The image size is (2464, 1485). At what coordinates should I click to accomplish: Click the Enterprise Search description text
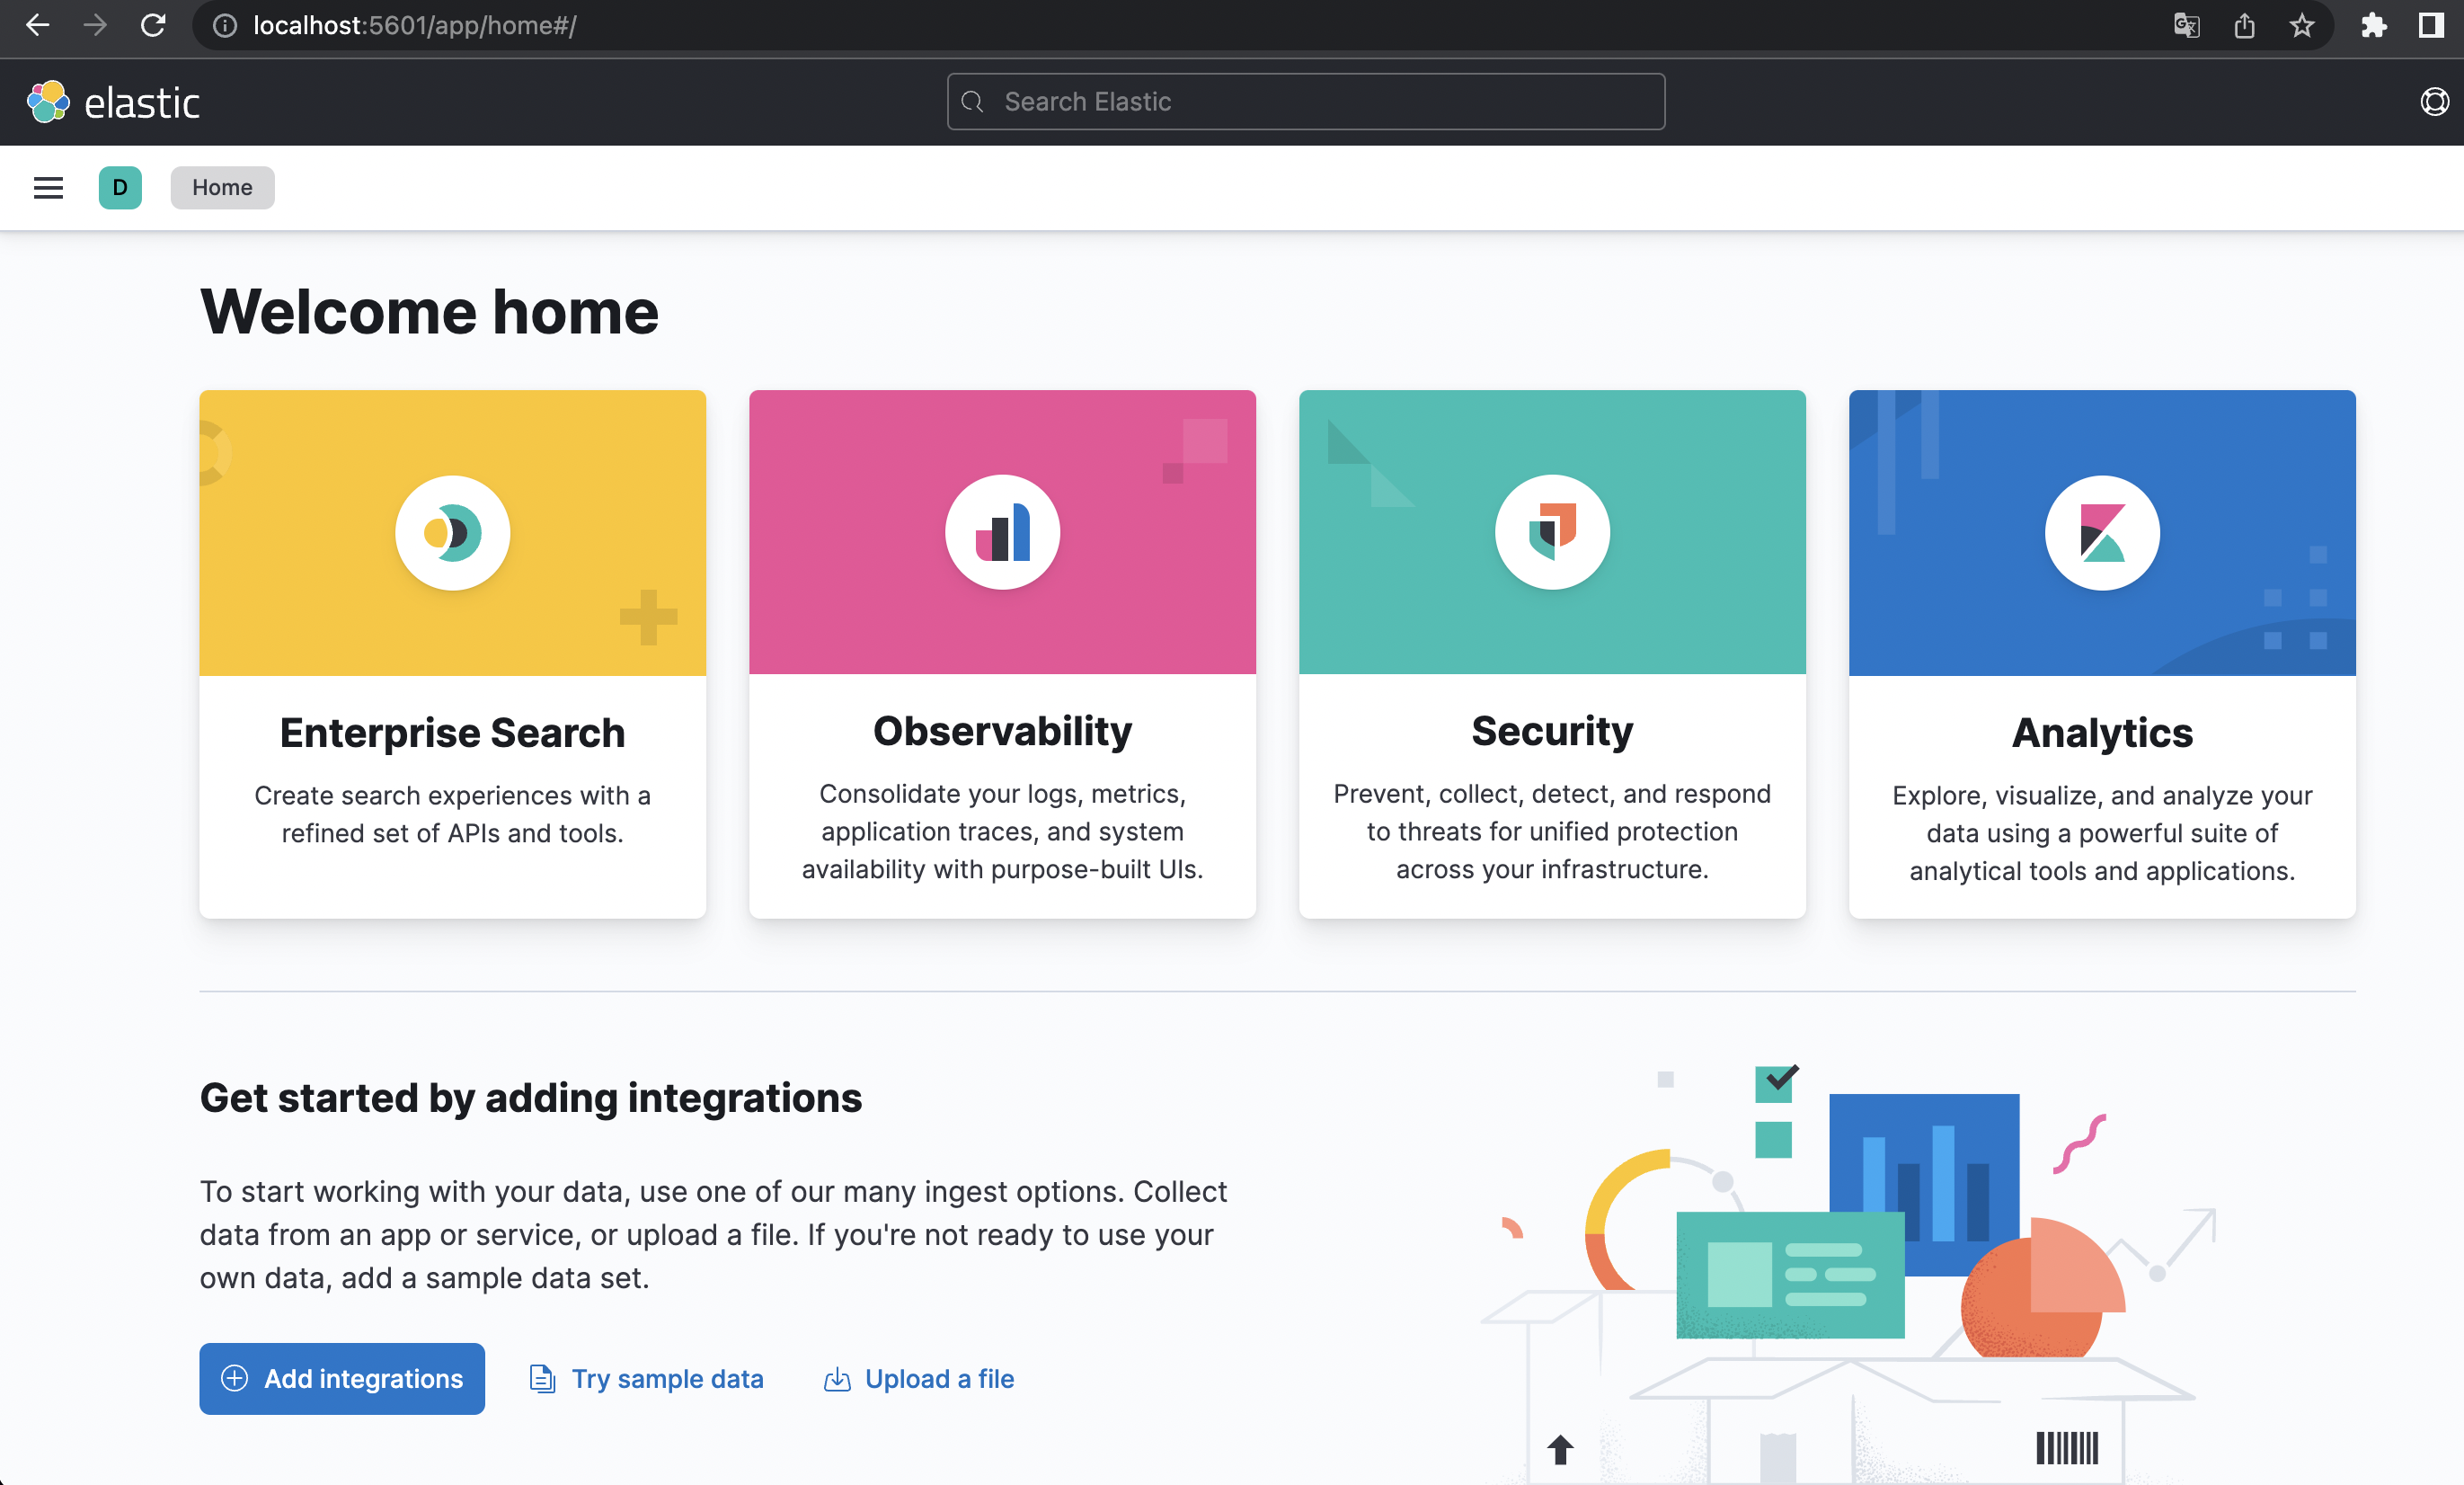coord(453,814)
